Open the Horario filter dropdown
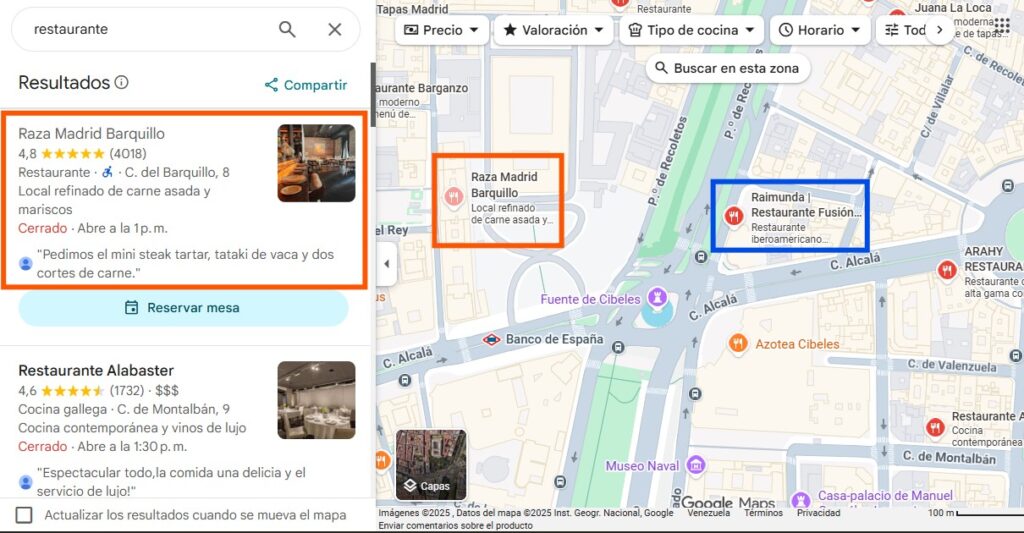 [x=819, y=30]
